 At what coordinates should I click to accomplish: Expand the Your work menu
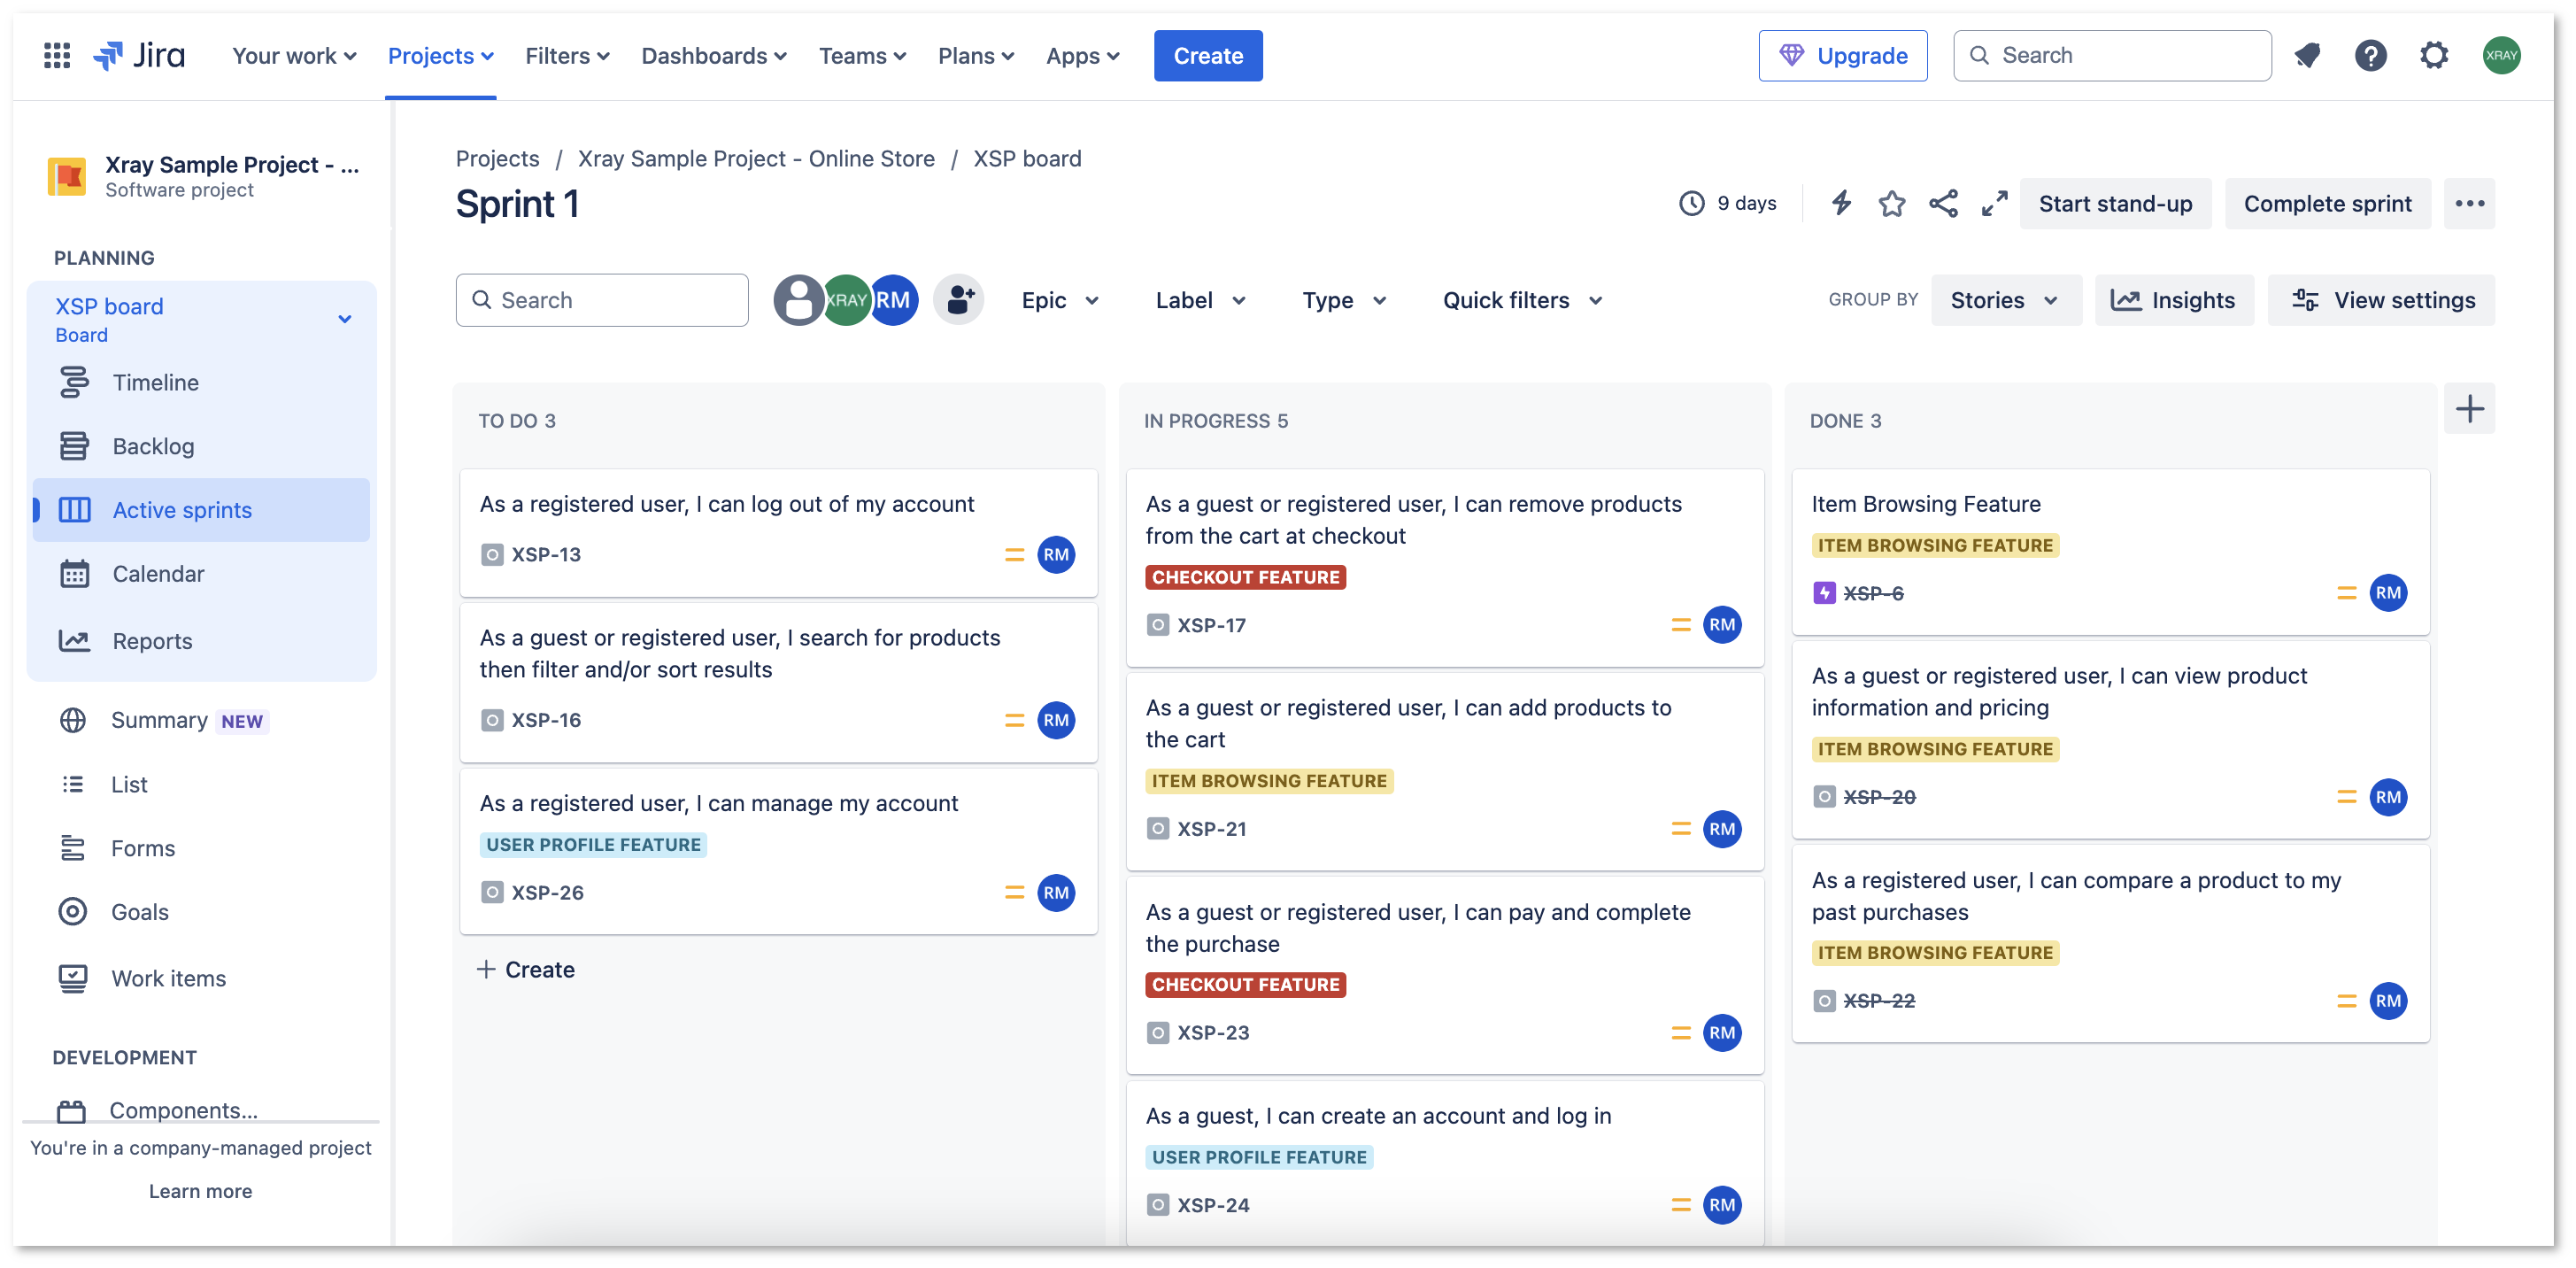[x=294, y=55]
